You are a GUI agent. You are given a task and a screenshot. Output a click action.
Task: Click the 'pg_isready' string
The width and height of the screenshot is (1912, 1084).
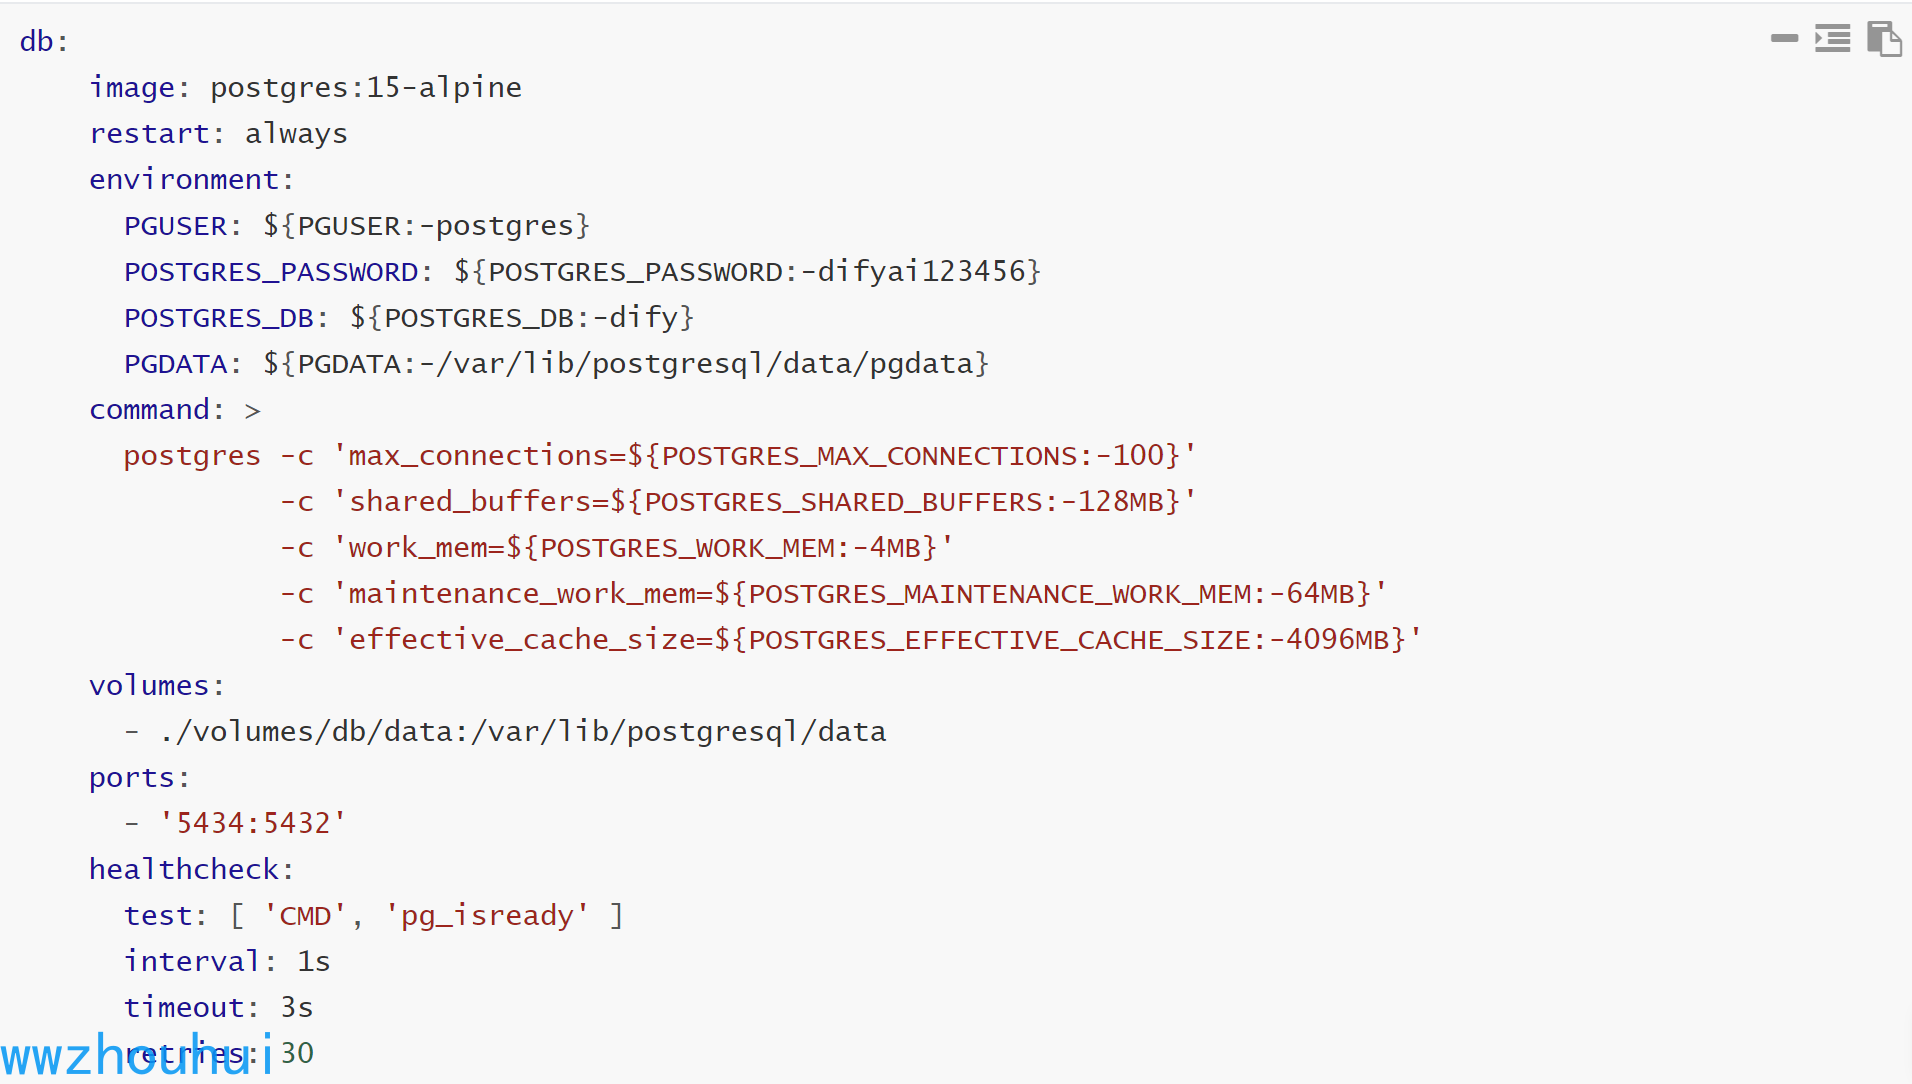click(487, 915)
